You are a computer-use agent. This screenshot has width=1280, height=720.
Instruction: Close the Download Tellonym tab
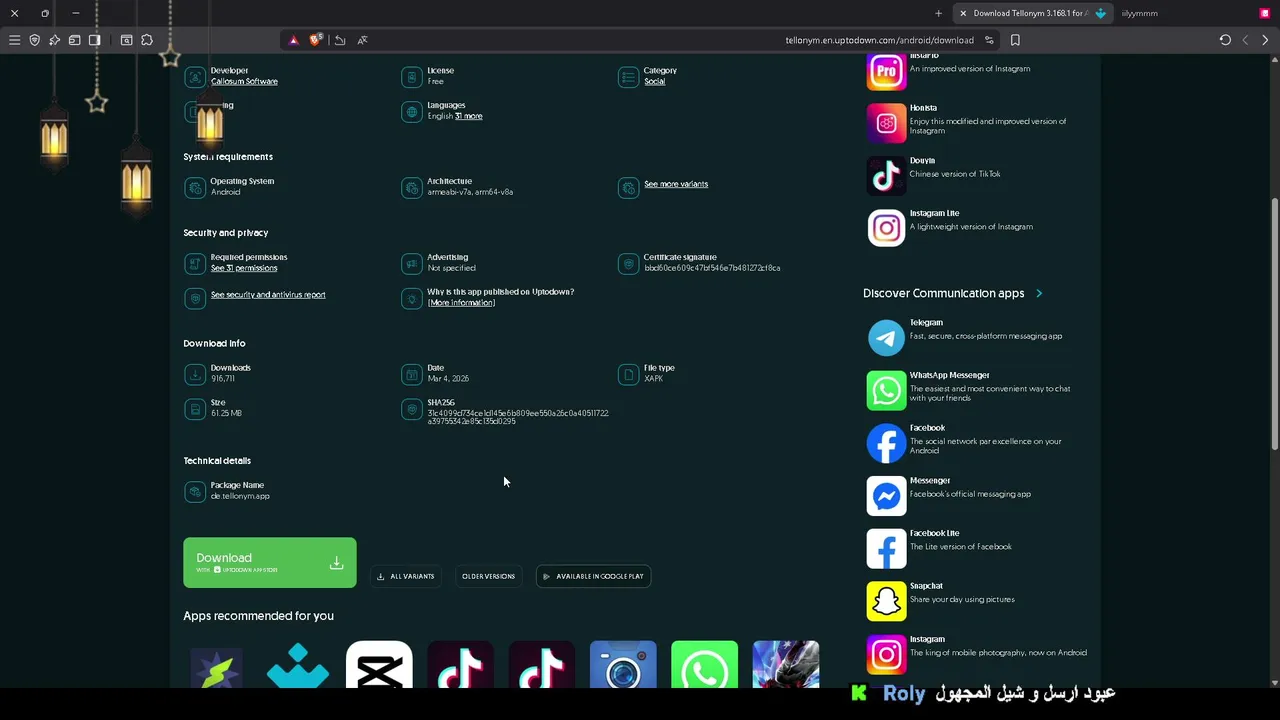(x=963, y=13)
